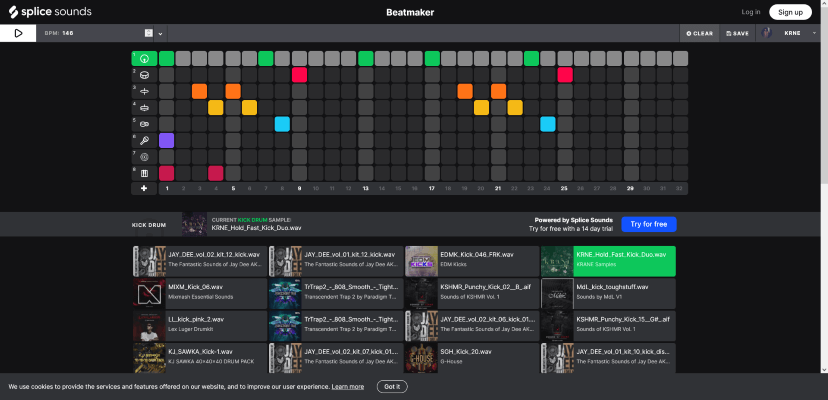Toggle crimson keys pad at step 4
828x400 pixels.
click(216, 173)
